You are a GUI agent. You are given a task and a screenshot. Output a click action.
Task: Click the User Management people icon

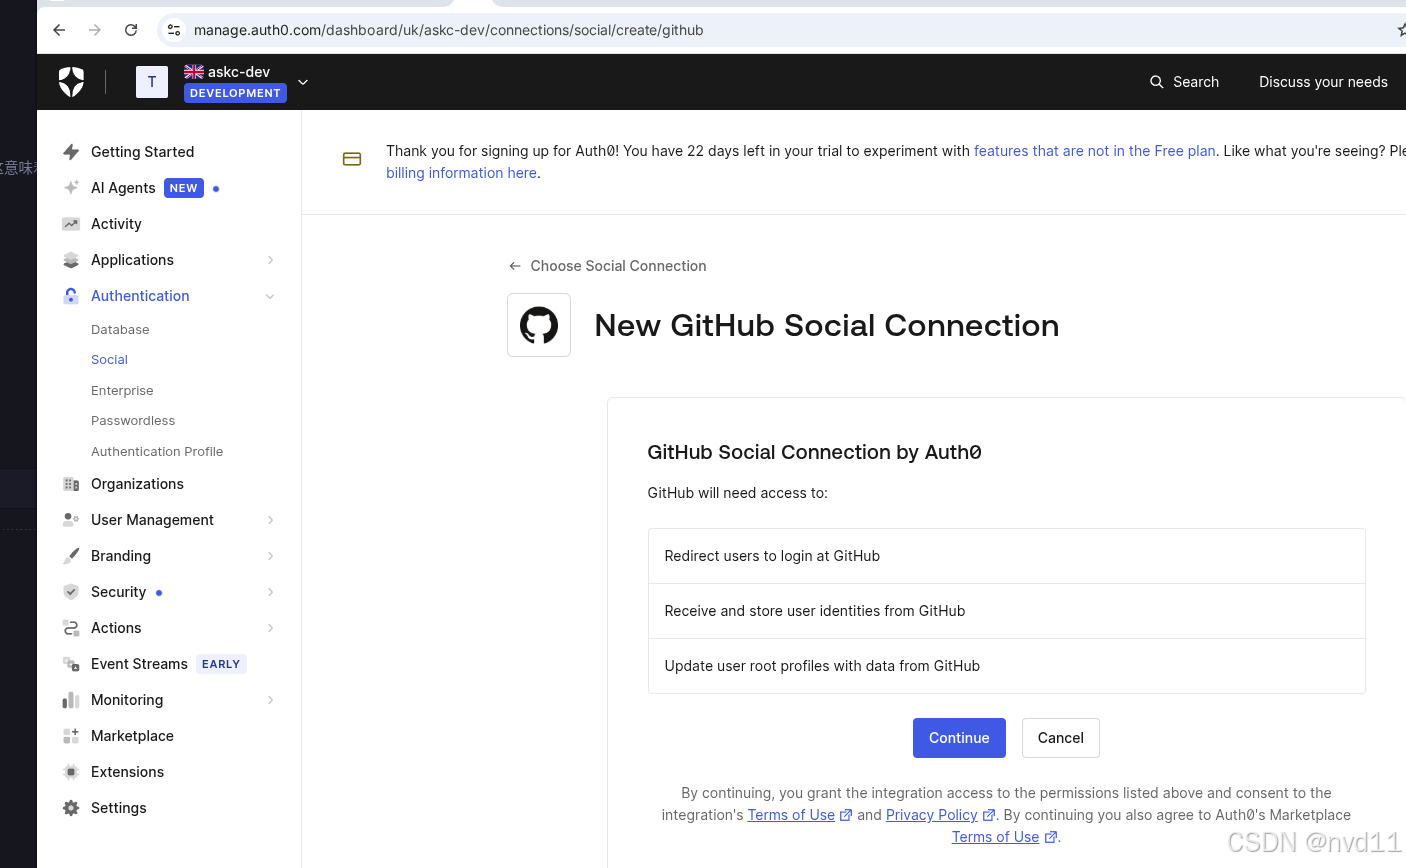tap(71, 520)
